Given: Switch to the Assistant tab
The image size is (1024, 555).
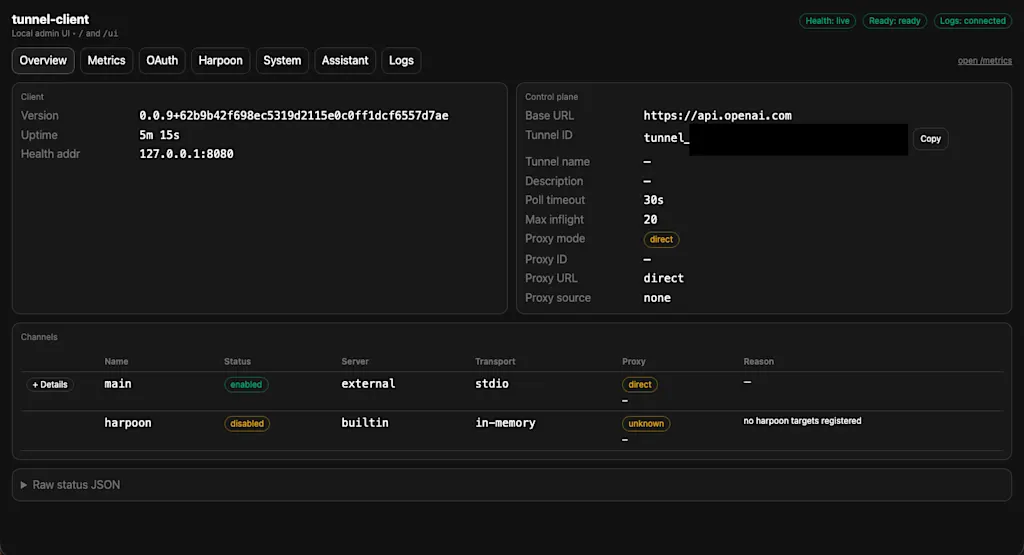Looking at the screenshot, I should [x=345, y=61].
